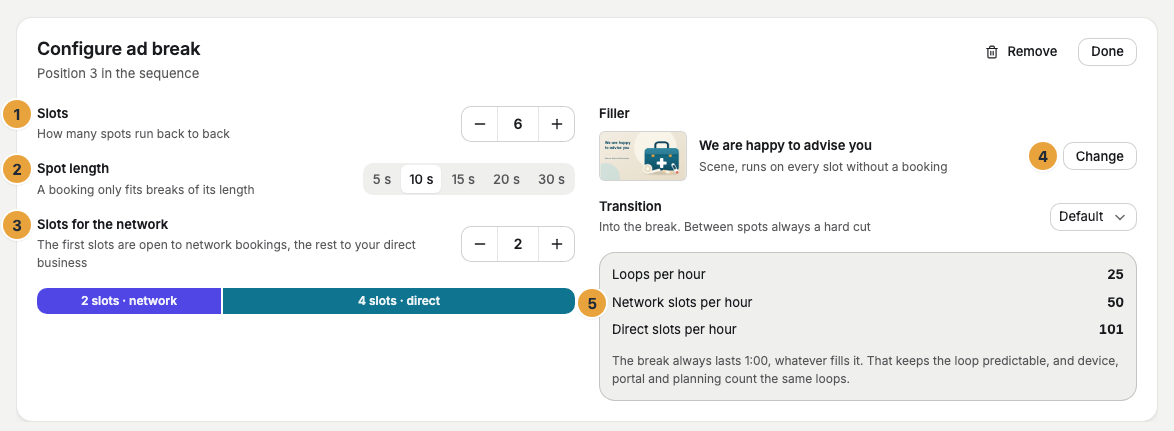The width and height of the screenshot is (1174, 431).
Task: Decrease Slots count with minus button
Action: [x=481, y=124]
